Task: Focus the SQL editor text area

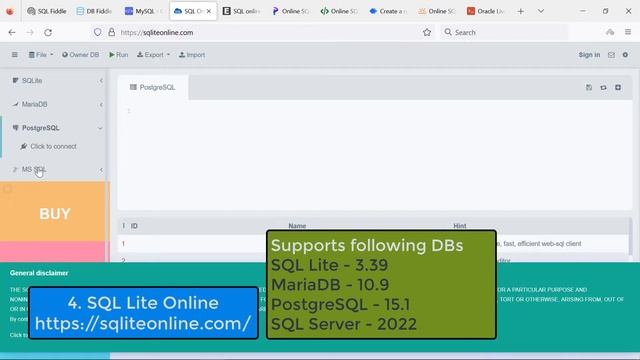Action: tap(375, 154)
